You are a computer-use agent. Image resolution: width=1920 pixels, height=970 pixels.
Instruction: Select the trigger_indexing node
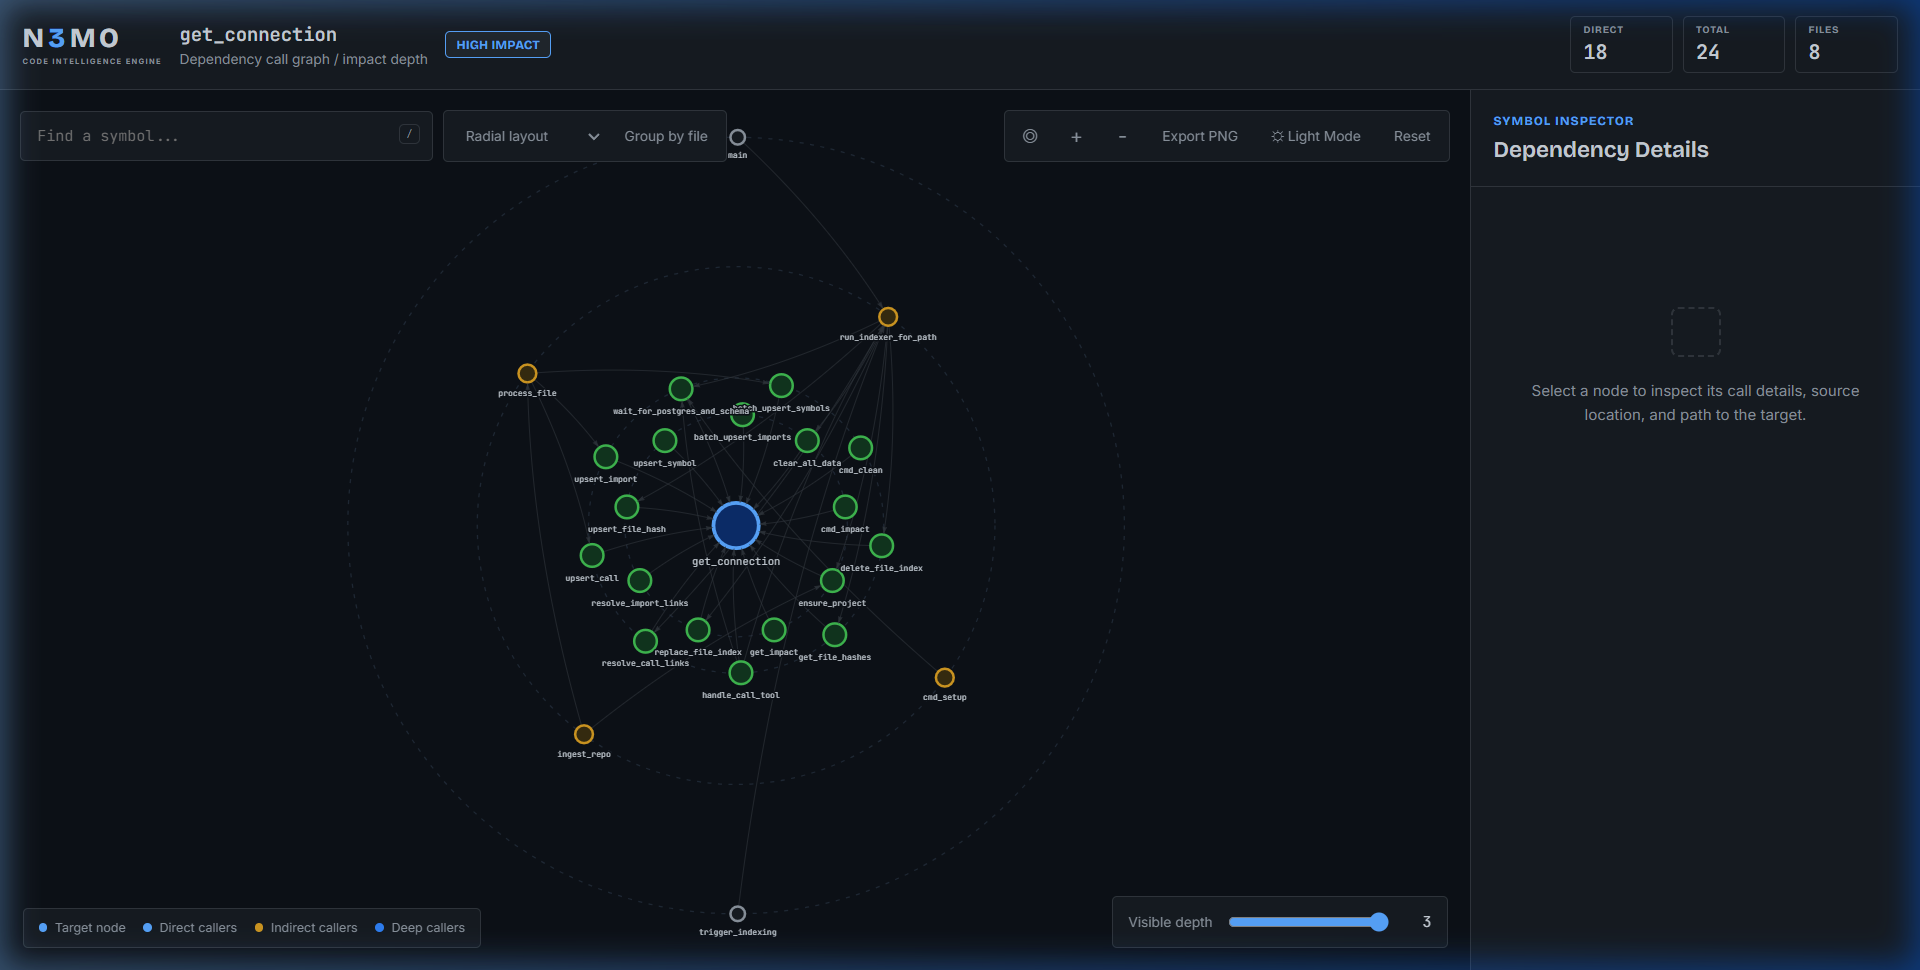(x=738, y=914)
